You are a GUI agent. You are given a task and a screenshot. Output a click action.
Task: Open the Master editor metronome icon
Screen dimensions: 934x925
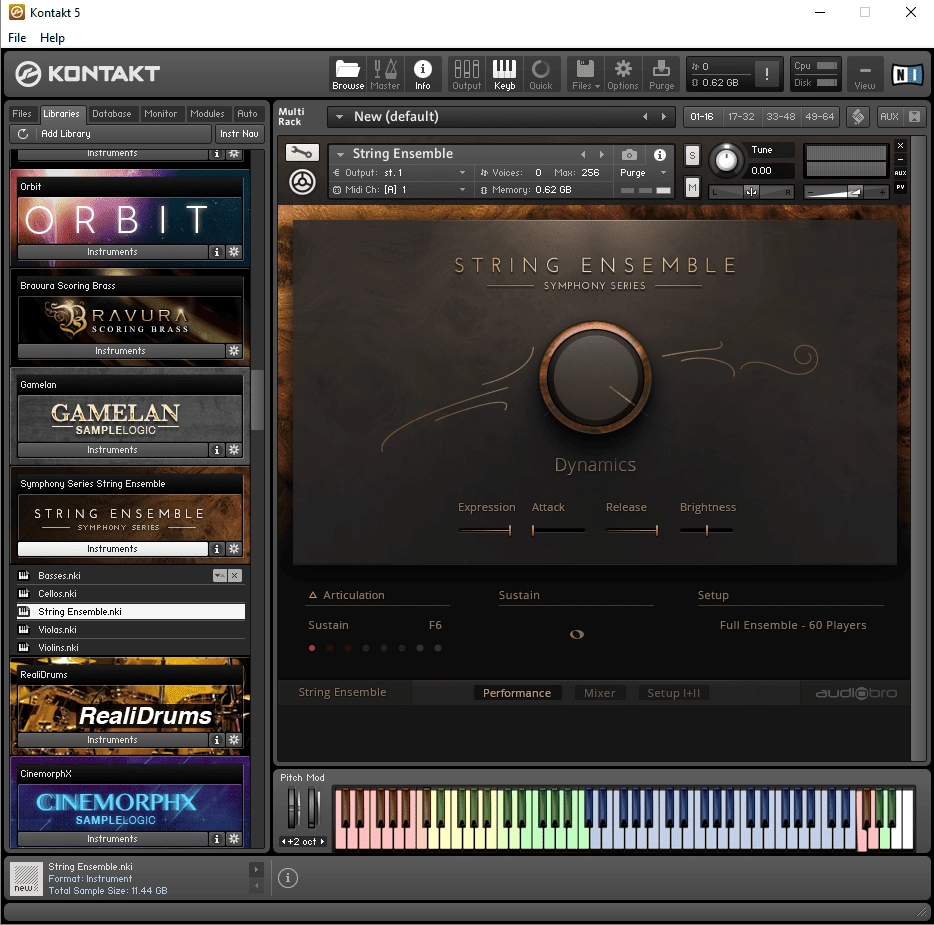point(385,74)
